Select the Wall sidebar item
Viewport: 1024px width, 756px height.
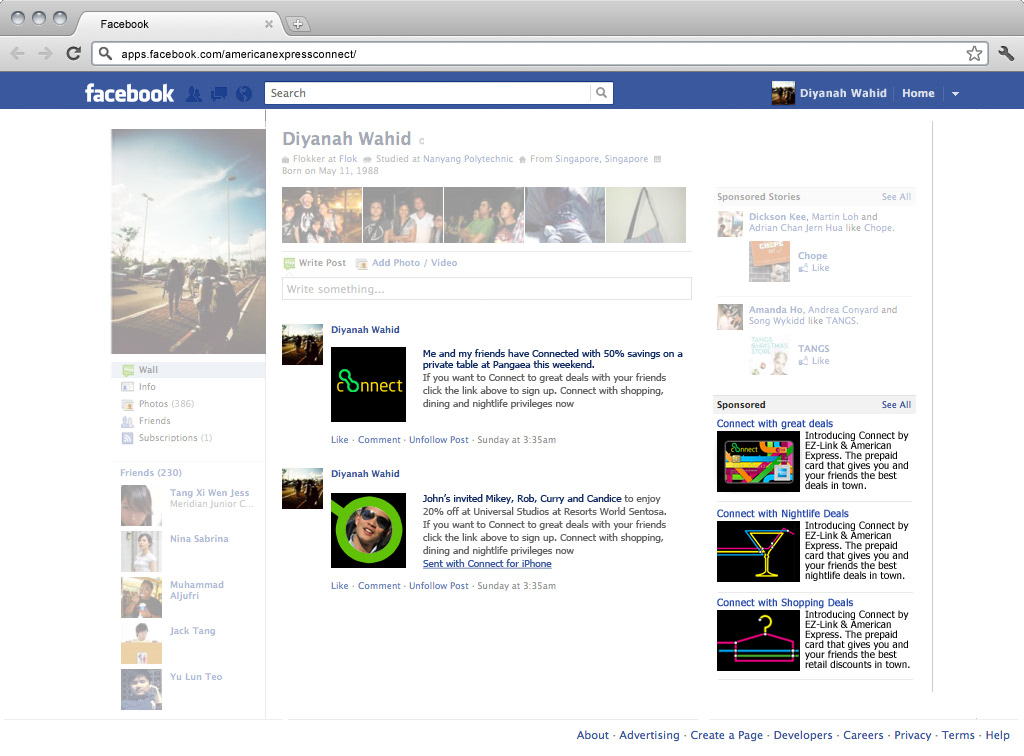(x=189, y=370)
